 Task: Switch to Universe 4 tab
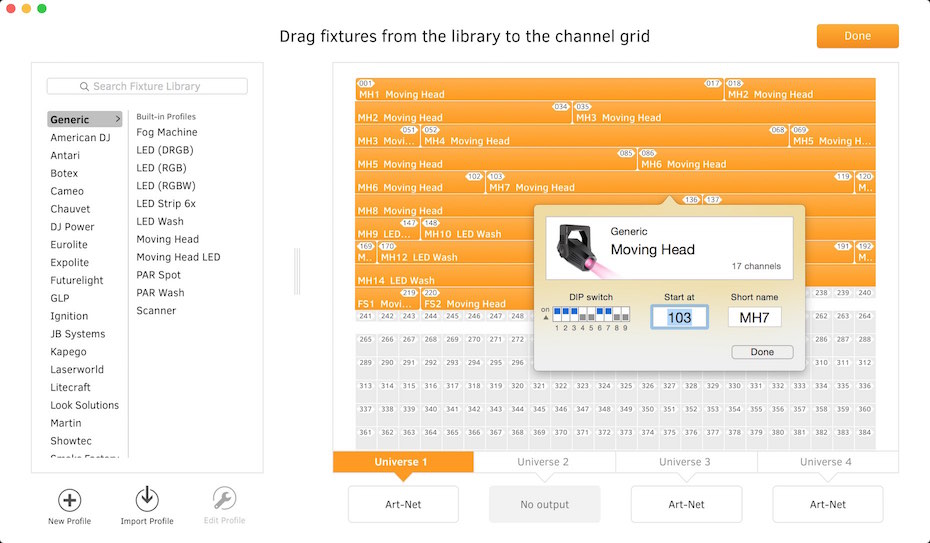point(826,462)
